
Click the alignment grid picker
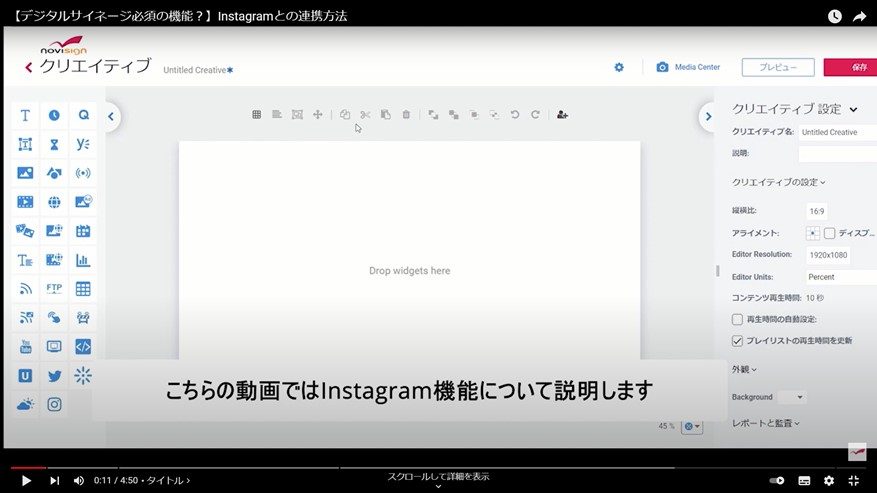point(813,233)
